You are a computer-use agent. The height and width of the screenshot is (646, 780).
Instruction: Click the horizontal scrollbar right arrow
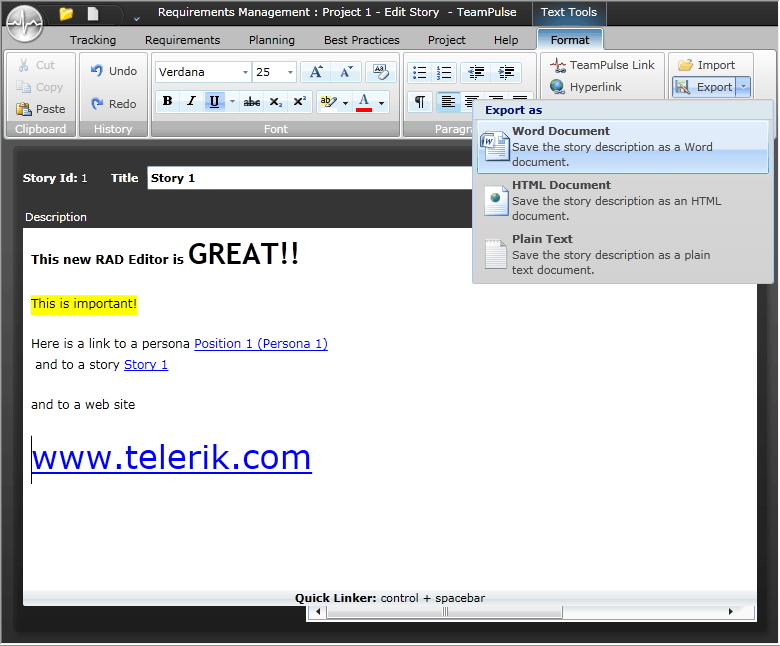(730, 611)
